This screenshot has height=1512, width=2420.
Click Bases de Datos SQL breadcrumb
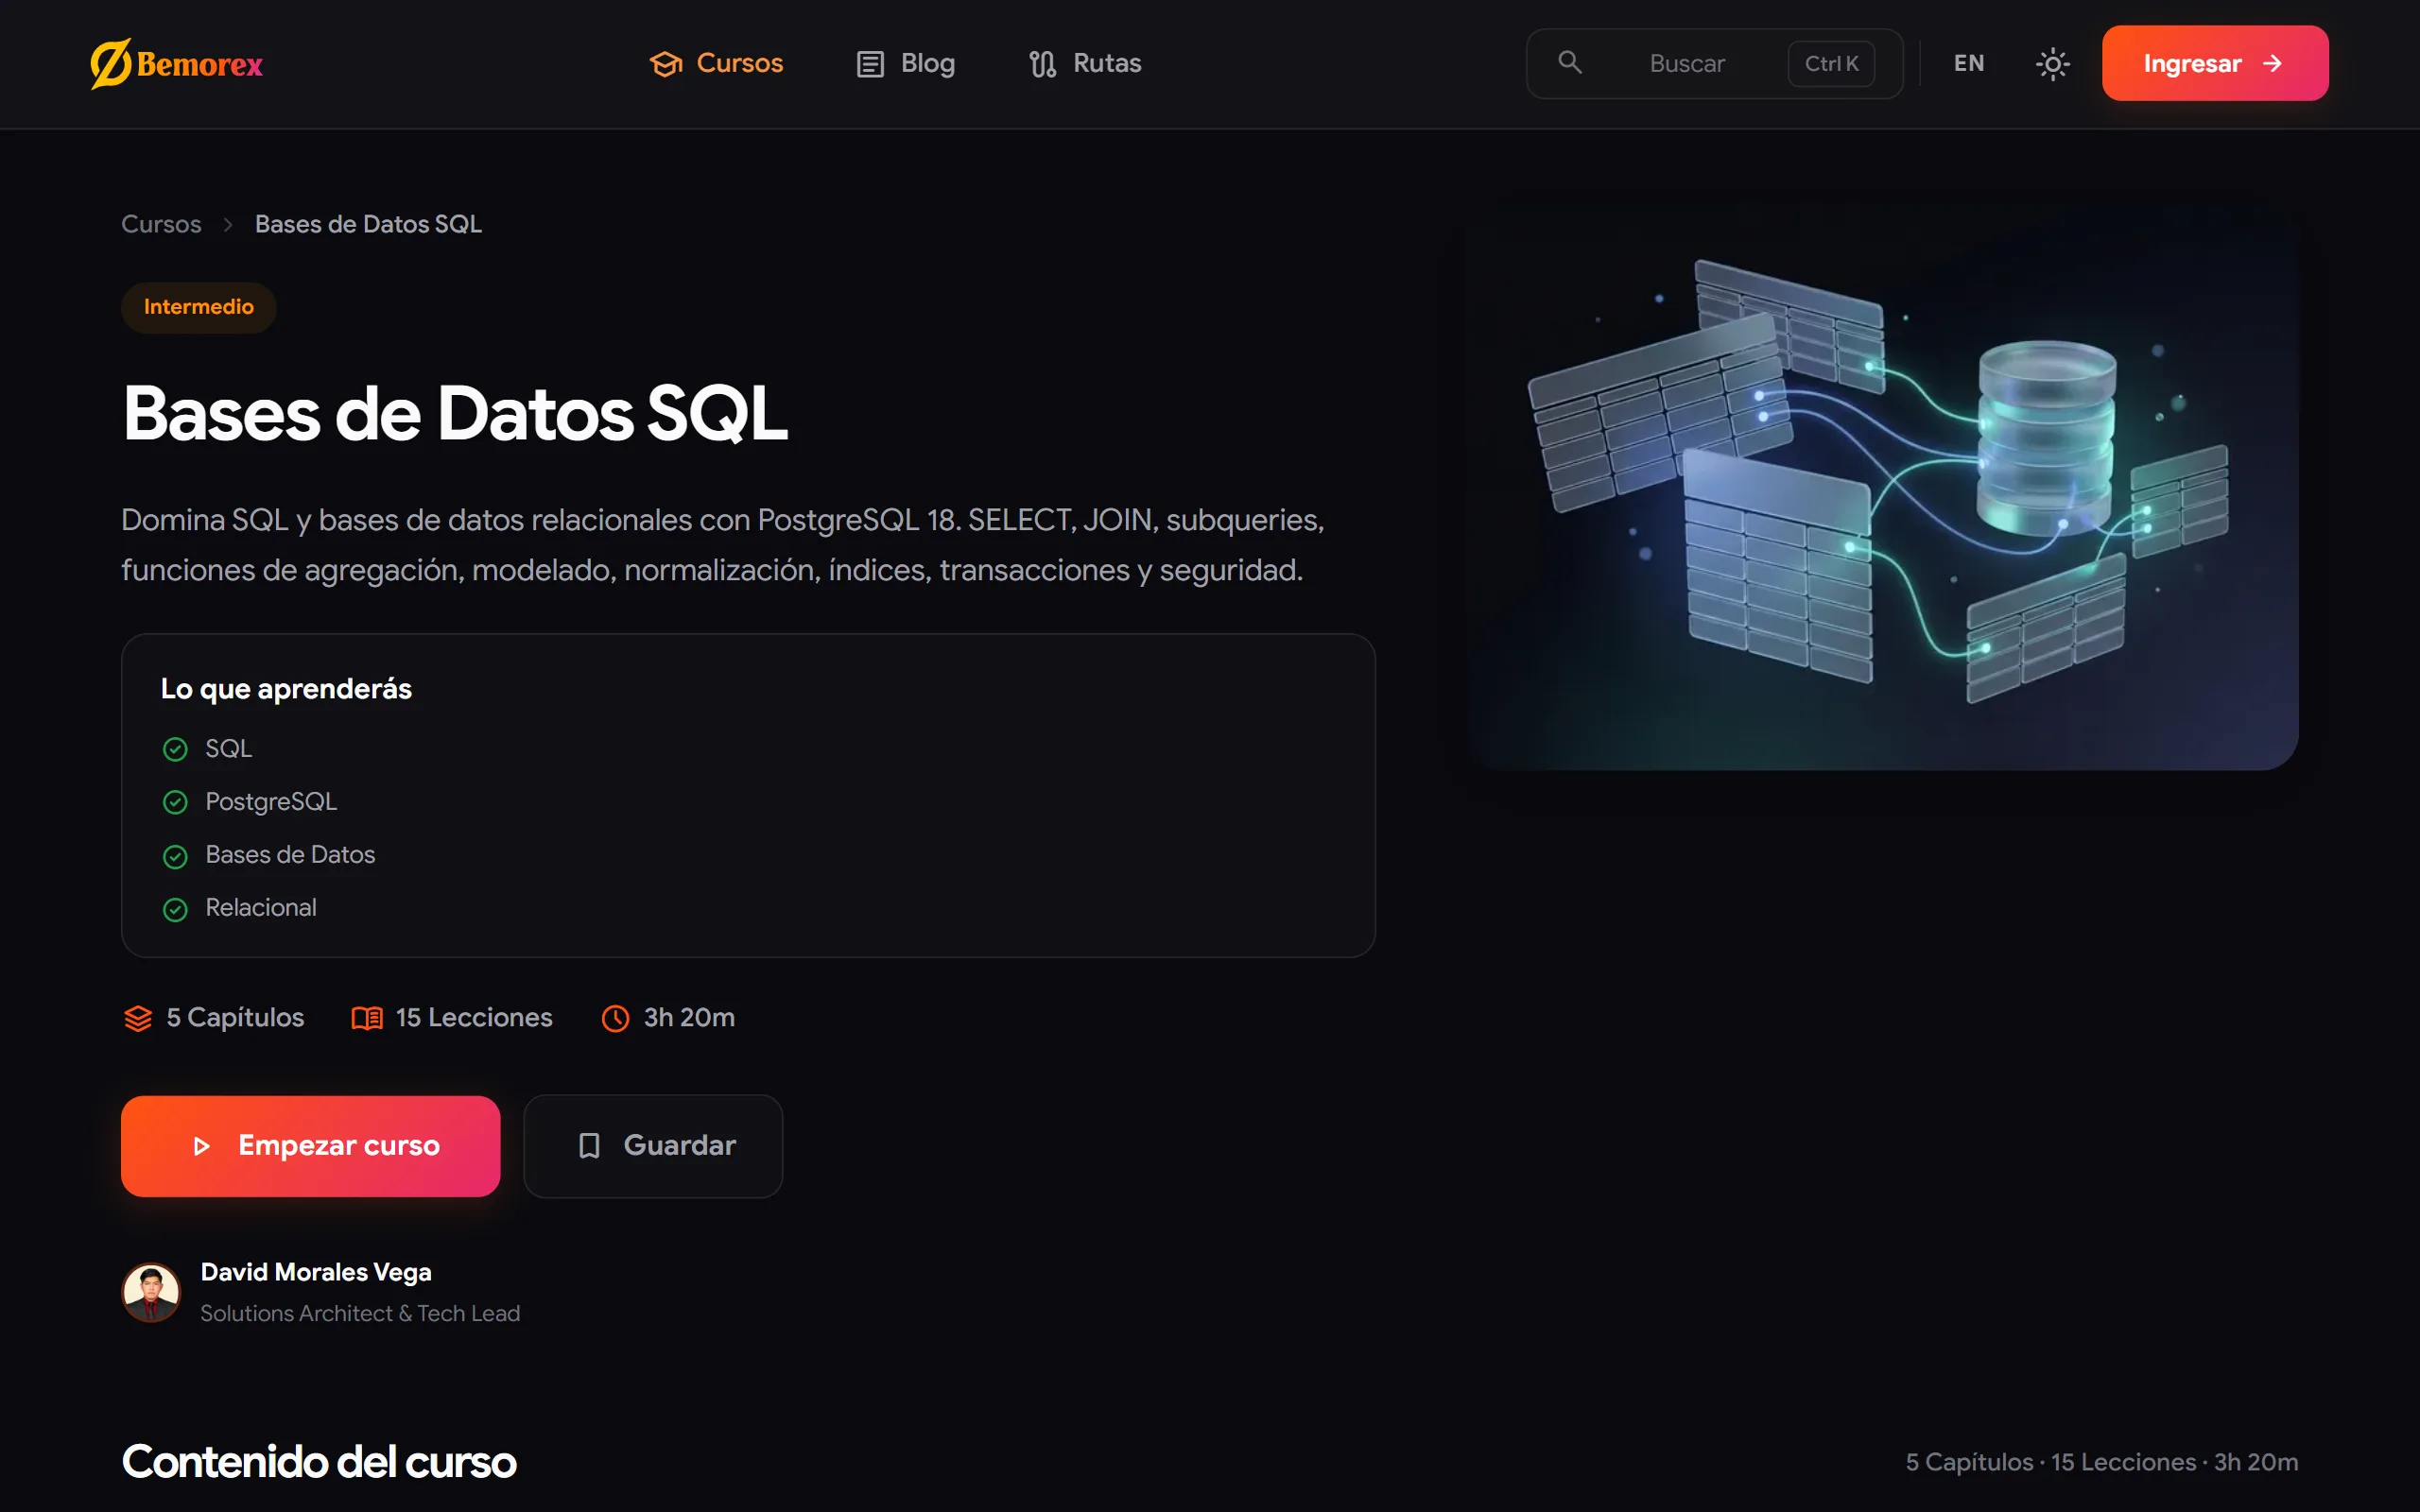tap(368, 224)
